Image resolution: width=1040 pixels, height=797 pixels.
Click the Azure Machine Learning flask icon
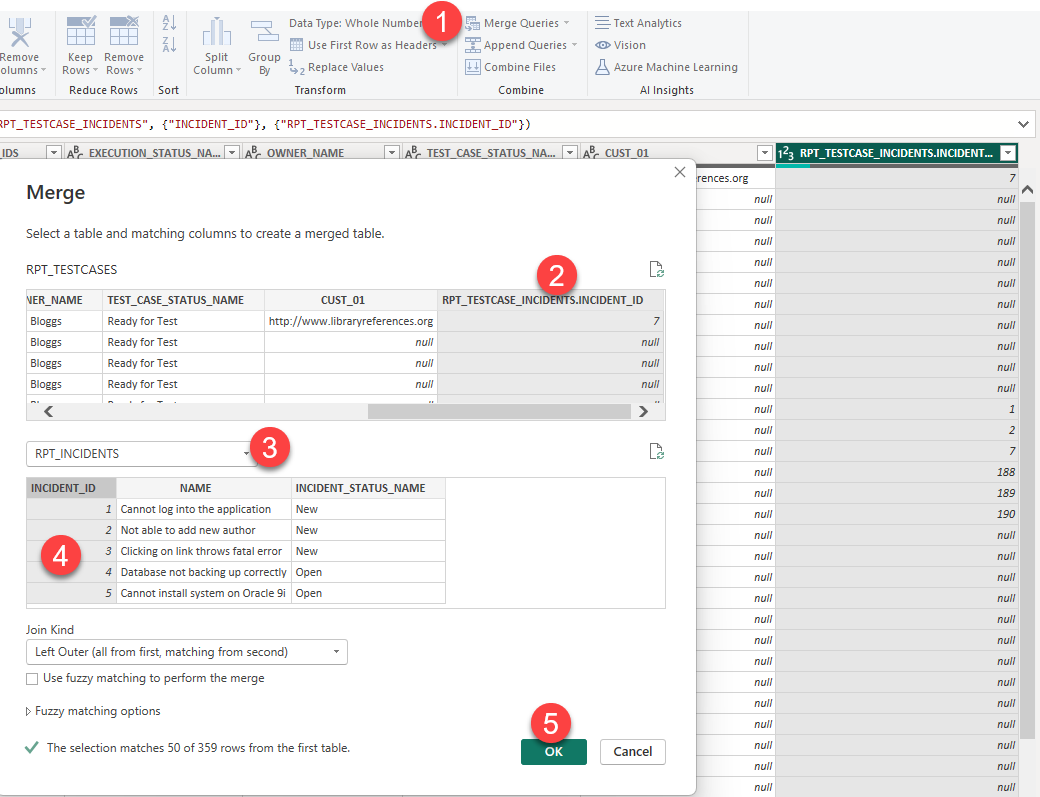602,67
